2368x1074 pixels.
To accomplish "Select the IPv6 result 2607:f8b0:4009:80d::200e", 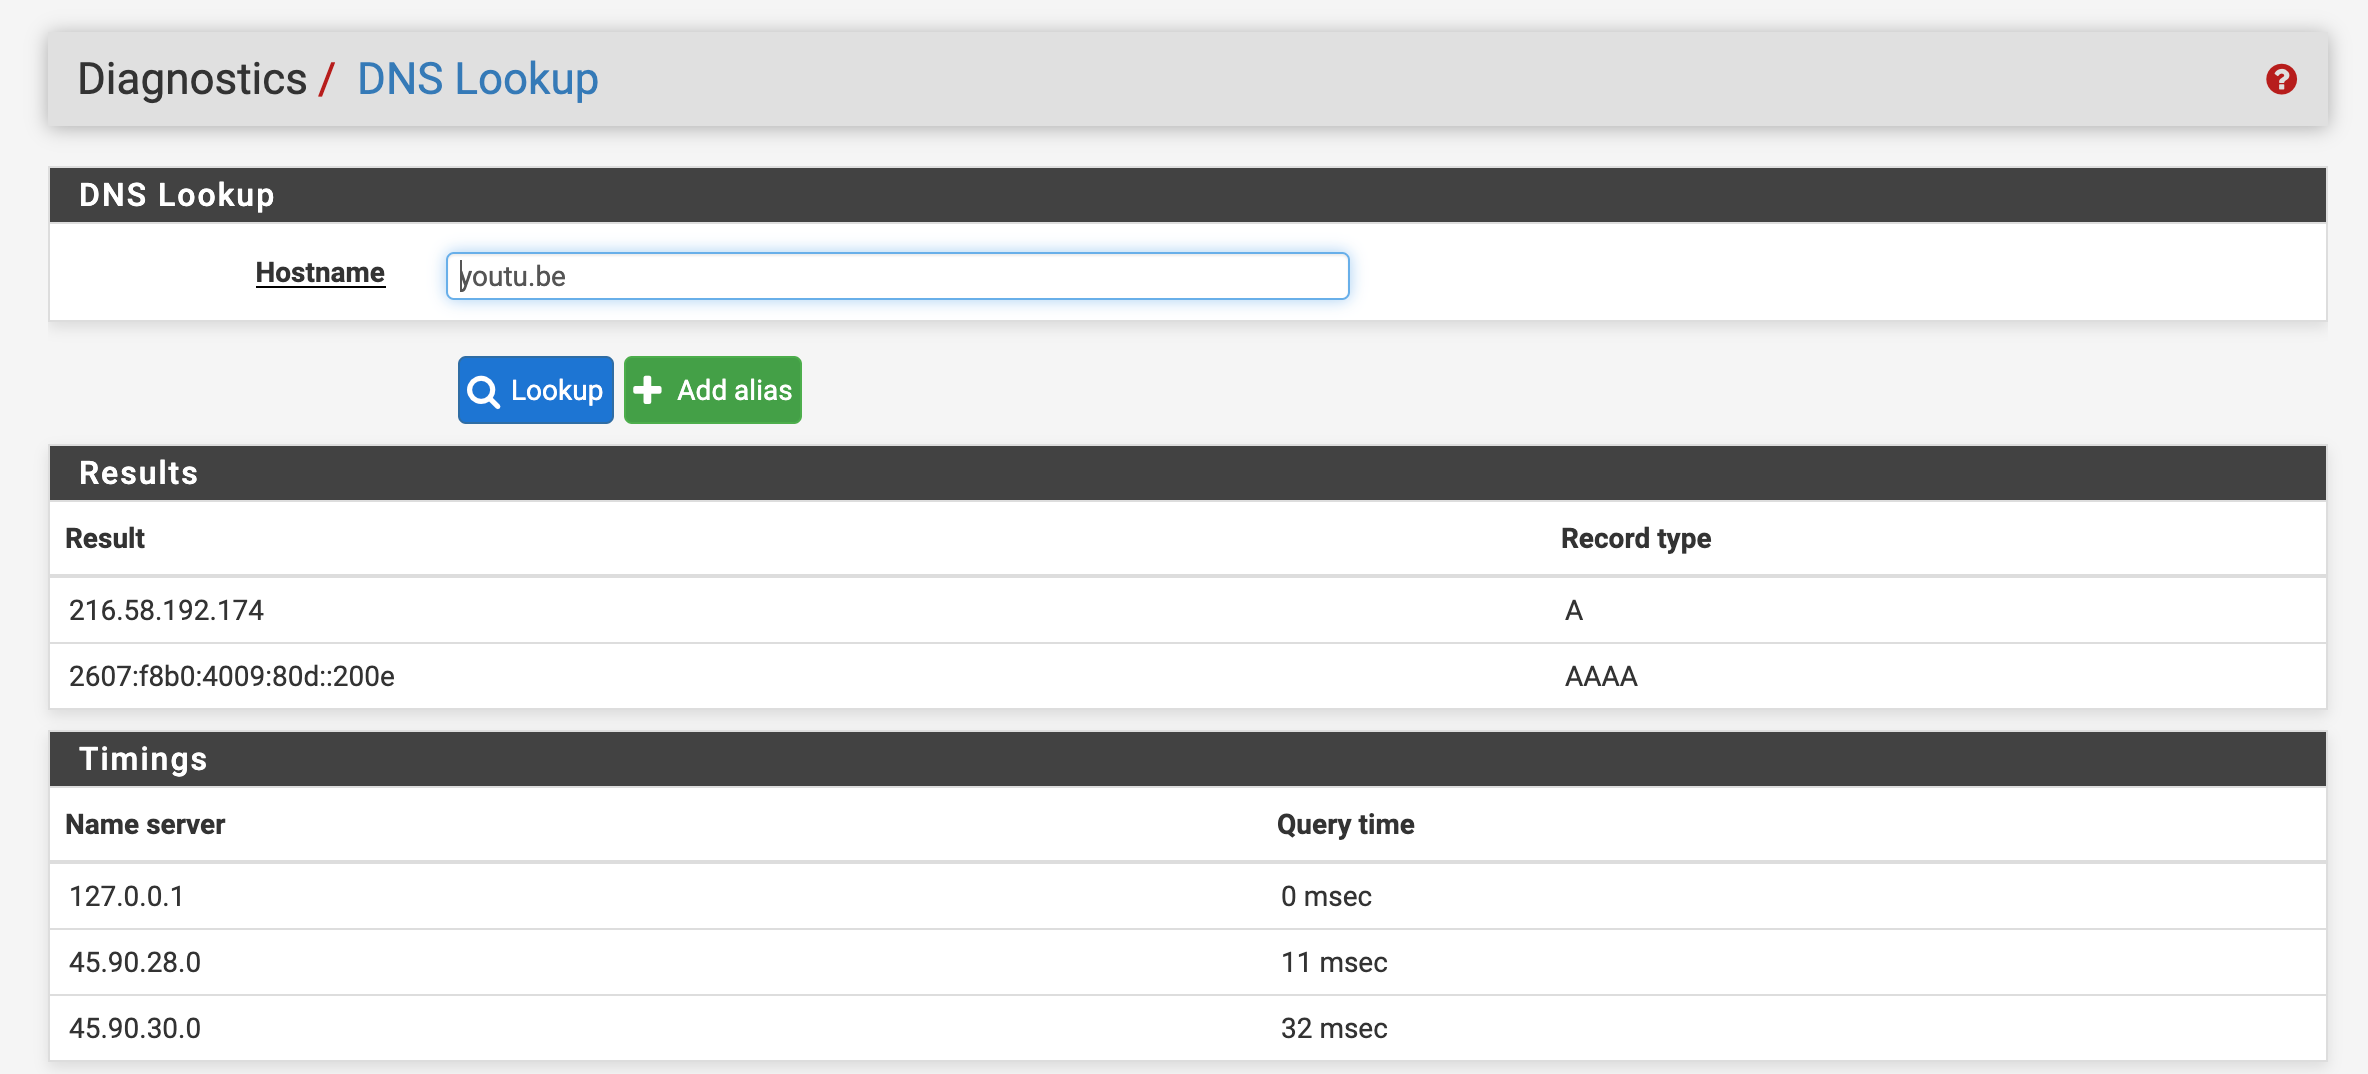I will click(x=232, y=676).
